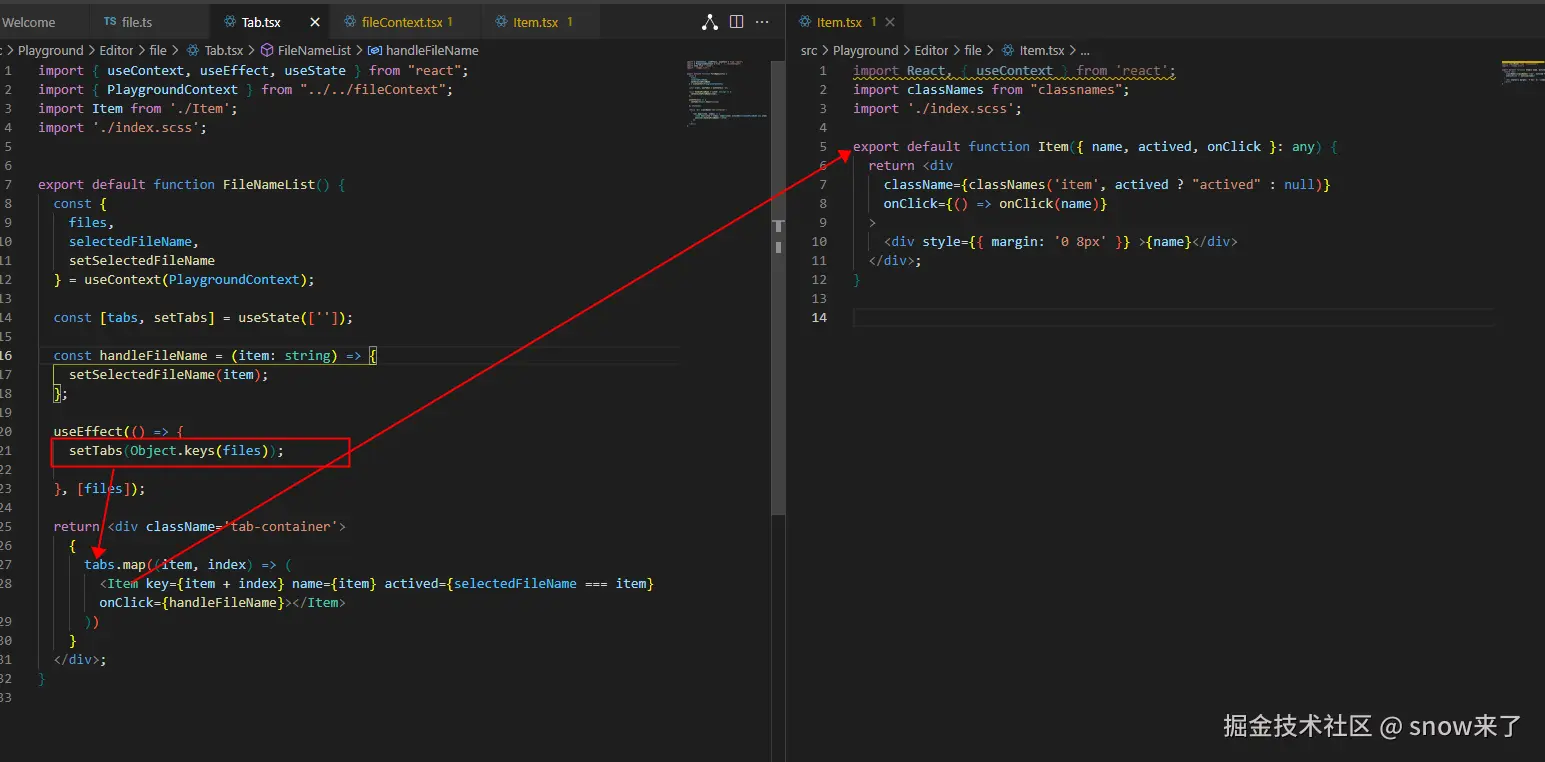Image resolution: width=1545 pixels, height=762 pixels.
Task: Close the Tab.tsx editor tab
Action: click(x=316, y=22)
